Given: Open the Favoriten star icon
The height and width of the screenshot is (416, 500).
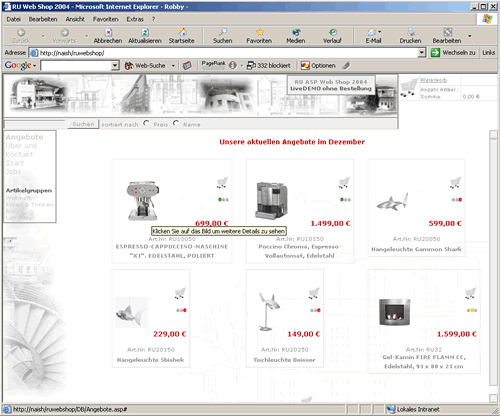Looking at the screenshot, I should (260, 32).
